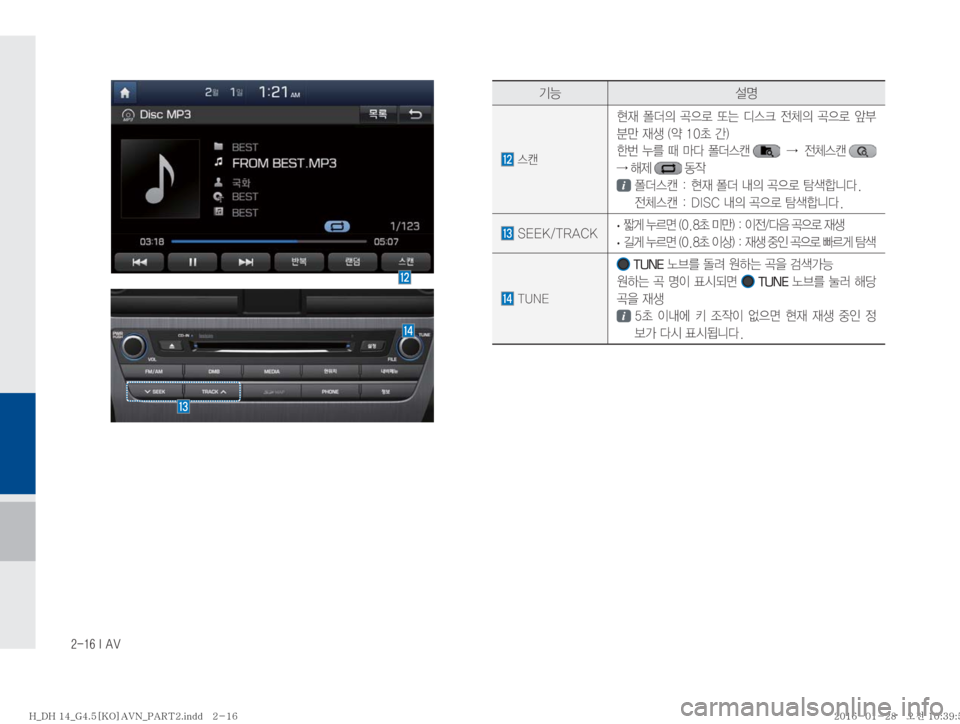Click the folder scan icon in the table
The height and width of the screenshot is (724, 960).
click(767, 151)
